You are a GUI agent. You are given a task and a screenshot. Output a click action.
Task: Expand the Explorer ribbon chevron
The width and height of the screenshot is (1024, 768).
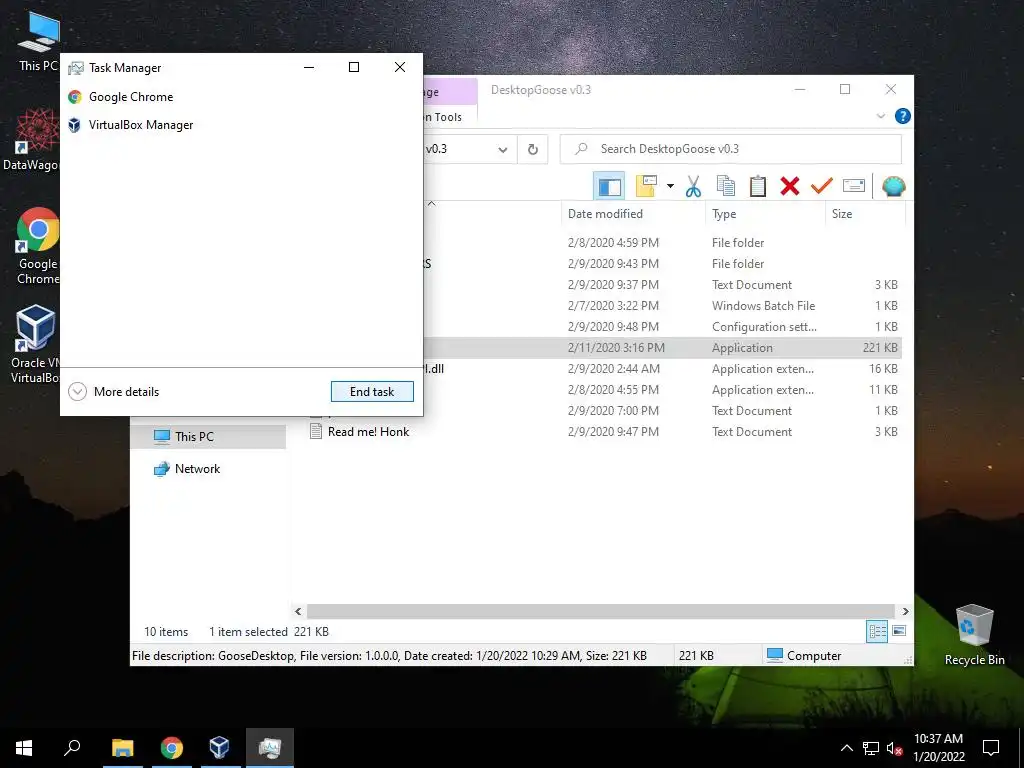point(880,116)
